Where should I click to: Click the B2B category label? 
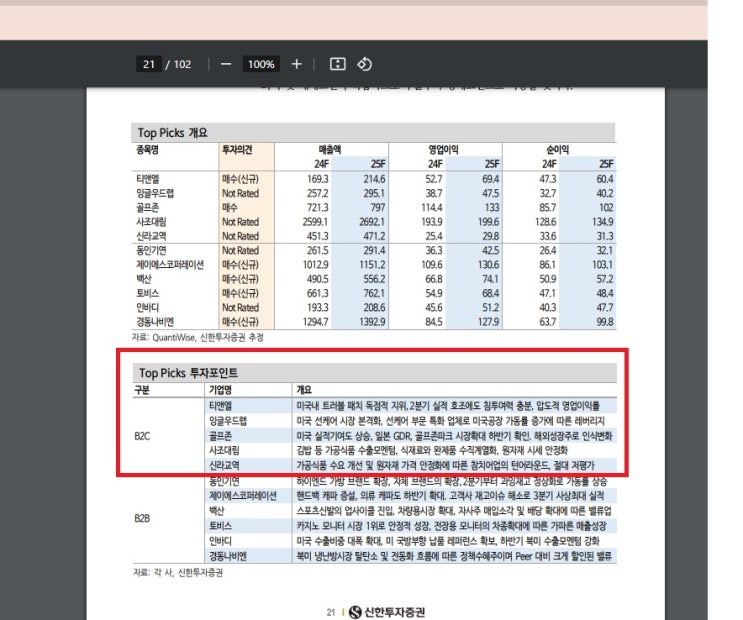click(142, 518)
